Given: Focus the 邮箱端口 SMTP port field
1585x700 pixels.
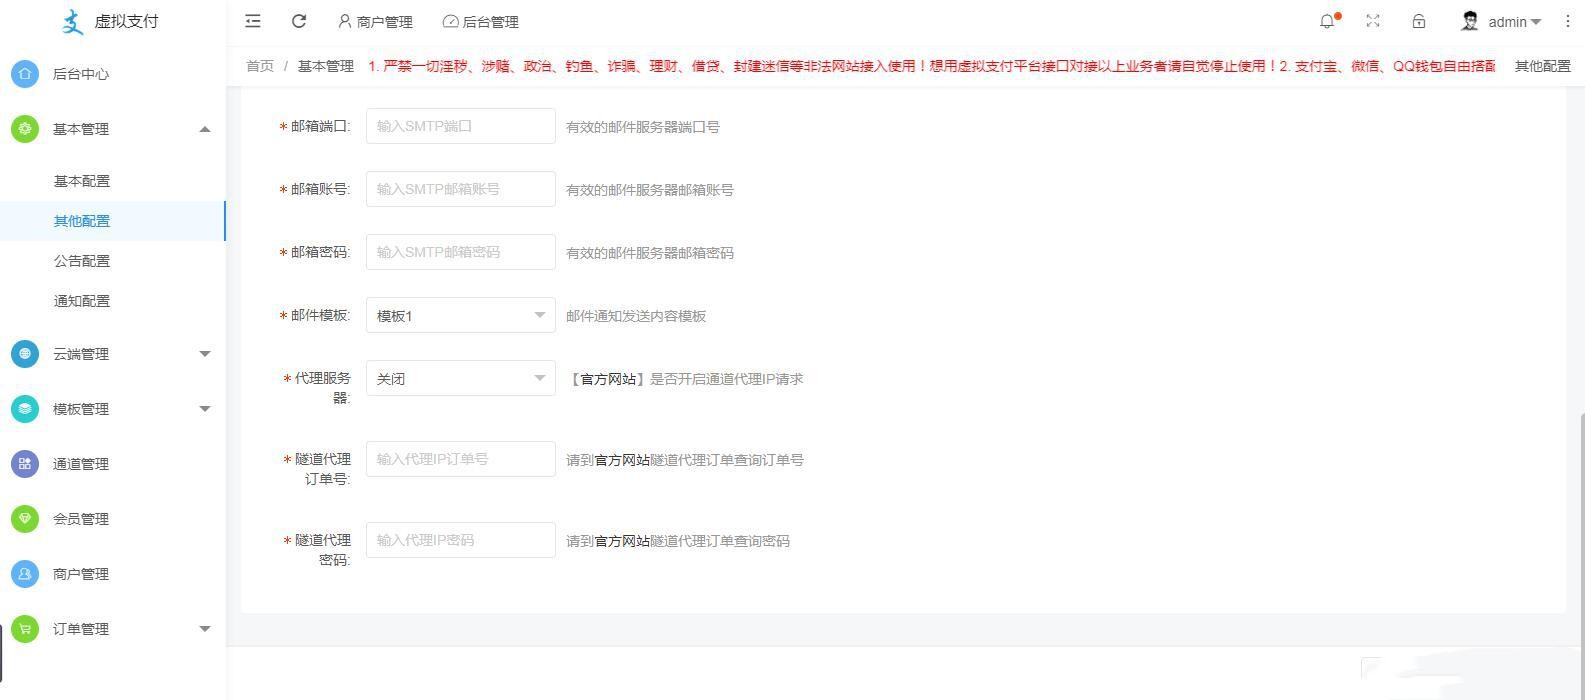Looking at the screenshot, I should click(x=461, y=126).
